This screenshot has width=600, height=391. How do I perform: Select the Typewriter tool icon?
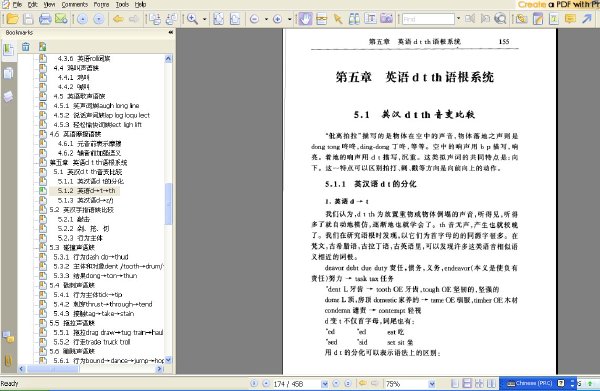coord(554,19)
